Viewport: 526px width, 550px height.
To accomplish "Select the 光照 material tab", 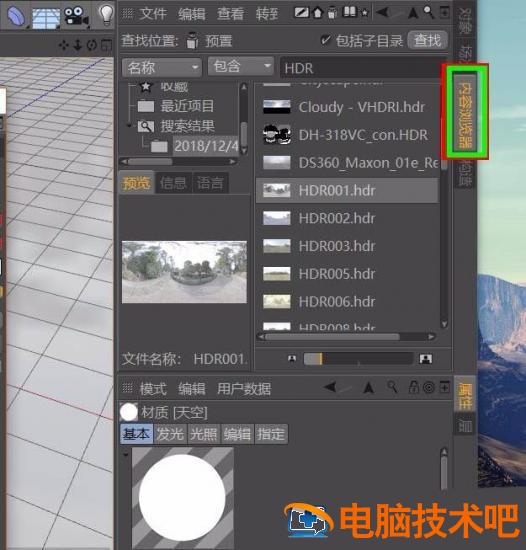I will click(x=204, y=434).
